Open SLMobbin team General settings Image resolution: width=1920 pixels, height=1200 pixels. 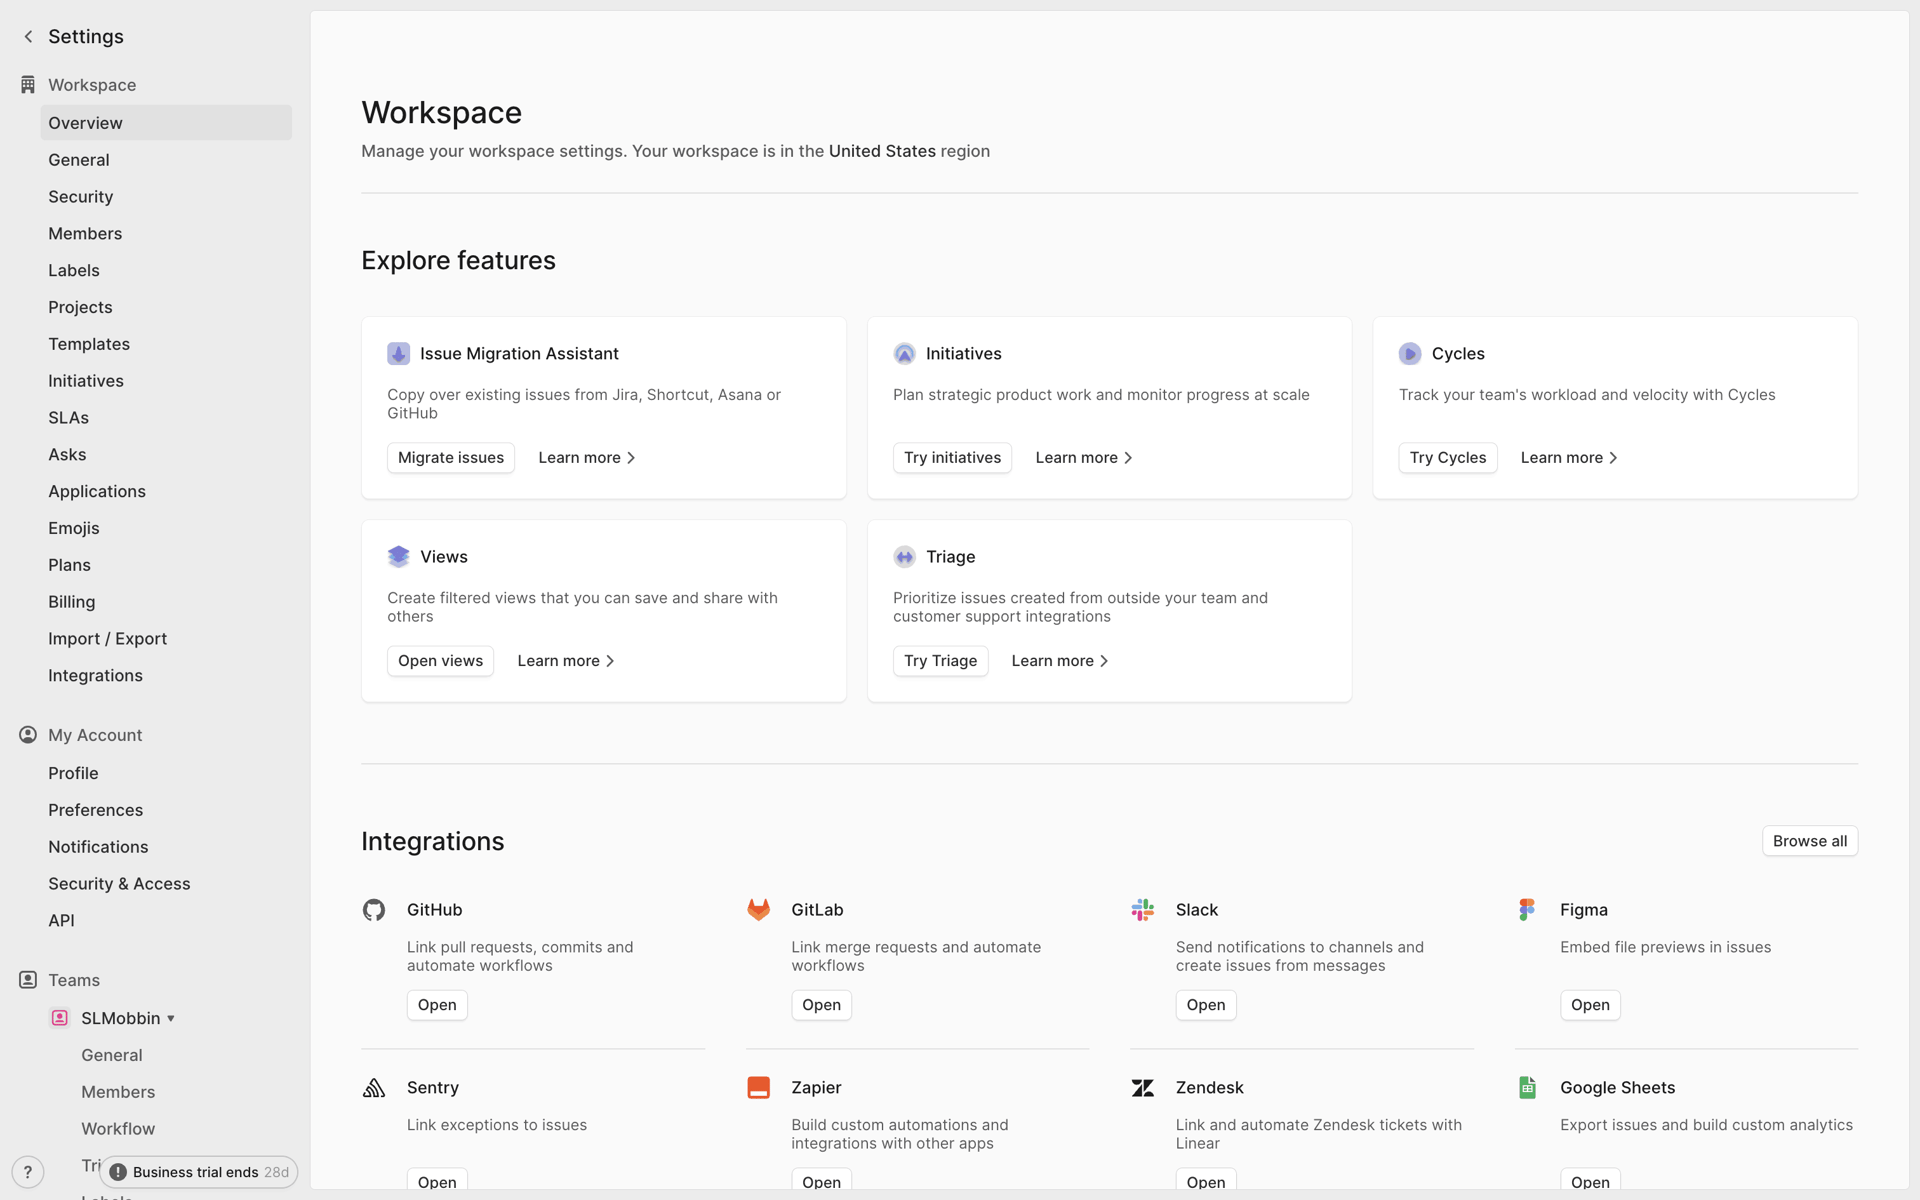pyautogui.click(x=112, y=1055)
